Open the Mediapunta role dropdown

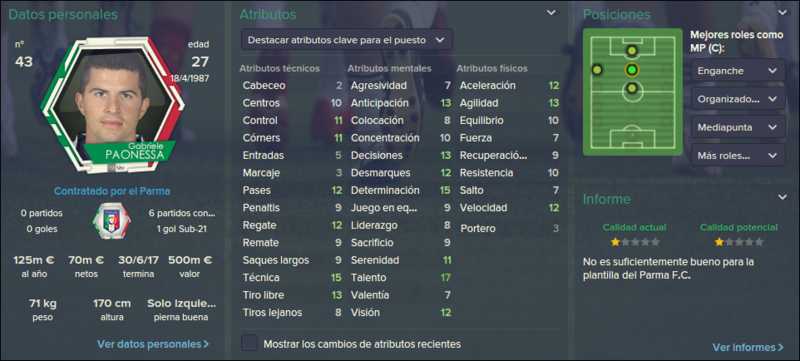pyautogui.click(x=738, y=126)
